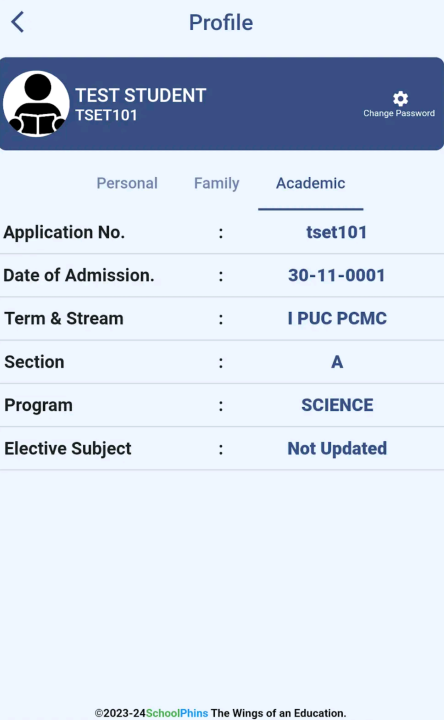Tap the I PUC PCMC stream value
The image size is (444, 720).
[337, 319]
